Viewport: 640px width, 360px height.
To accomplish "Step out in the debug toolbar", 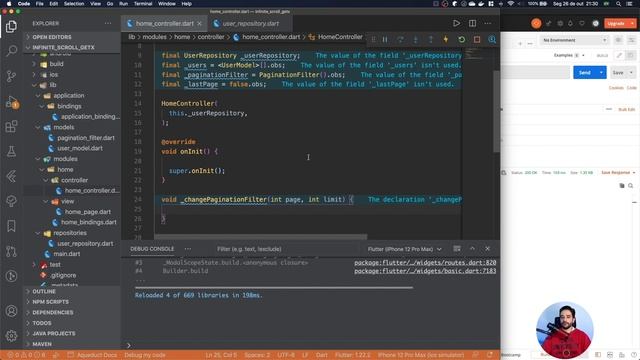I will pos(431,40).
